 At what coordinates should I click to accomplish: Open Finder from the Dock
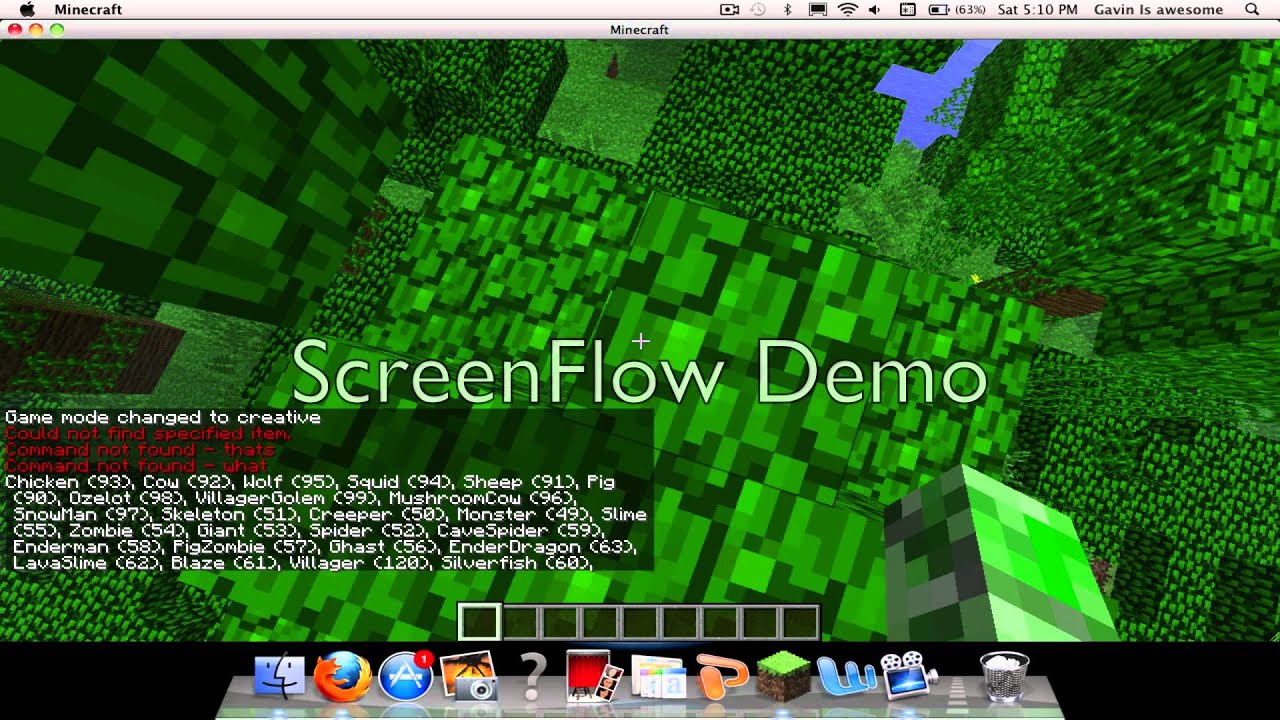[x=279, y=677]
